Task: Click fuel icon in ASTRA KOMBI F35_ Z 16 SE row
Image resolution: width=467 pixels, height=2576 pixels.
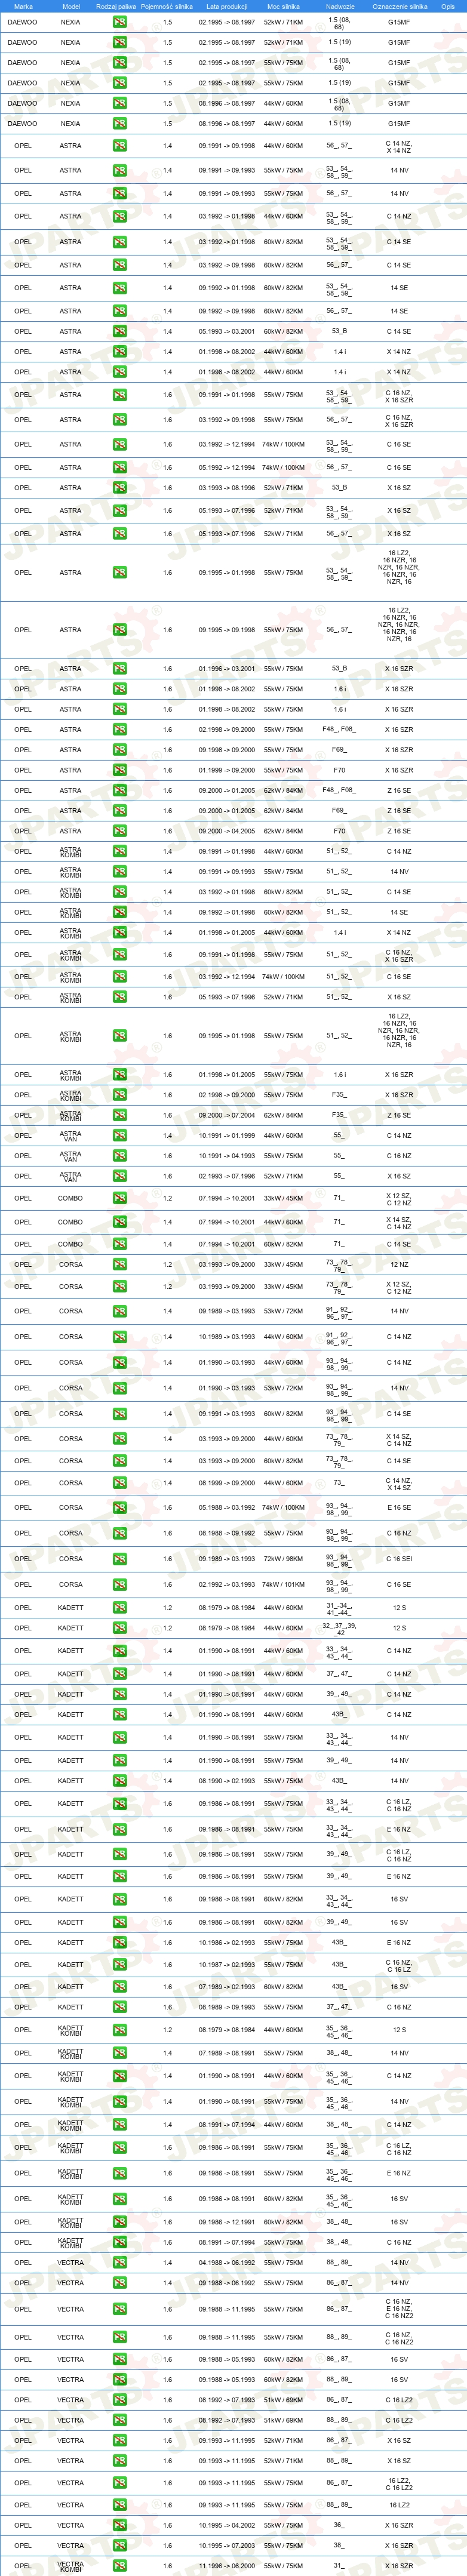Action: coord(119,1115)
